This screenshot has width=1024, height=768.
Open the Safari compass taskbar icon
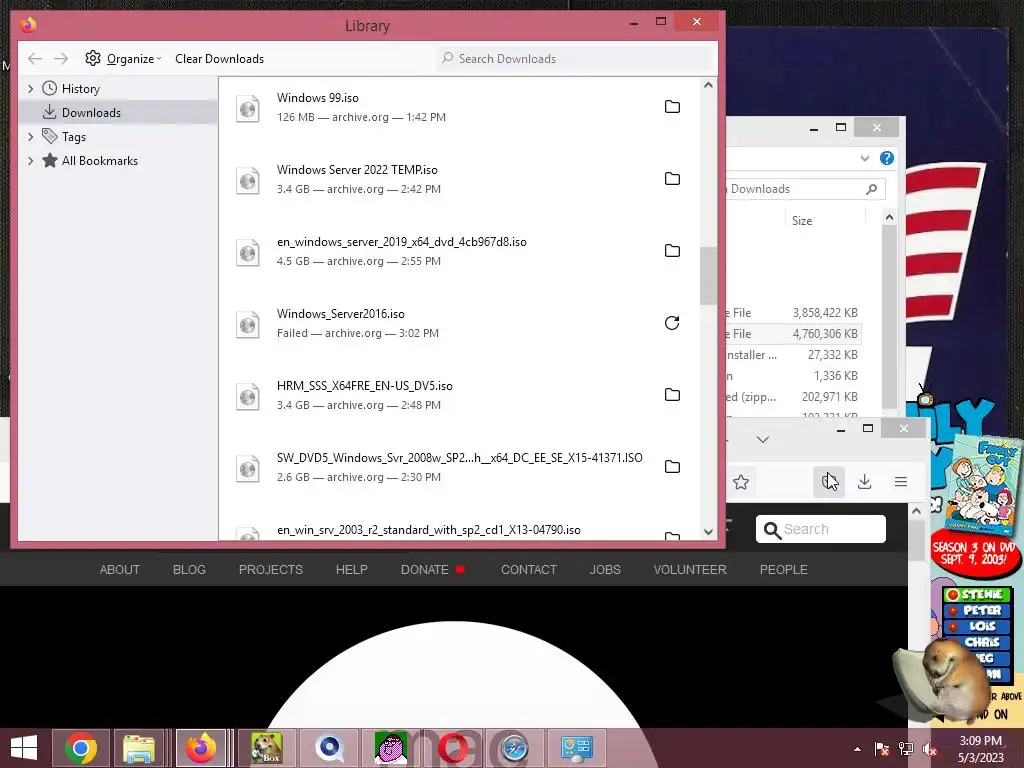coord(514,748)
